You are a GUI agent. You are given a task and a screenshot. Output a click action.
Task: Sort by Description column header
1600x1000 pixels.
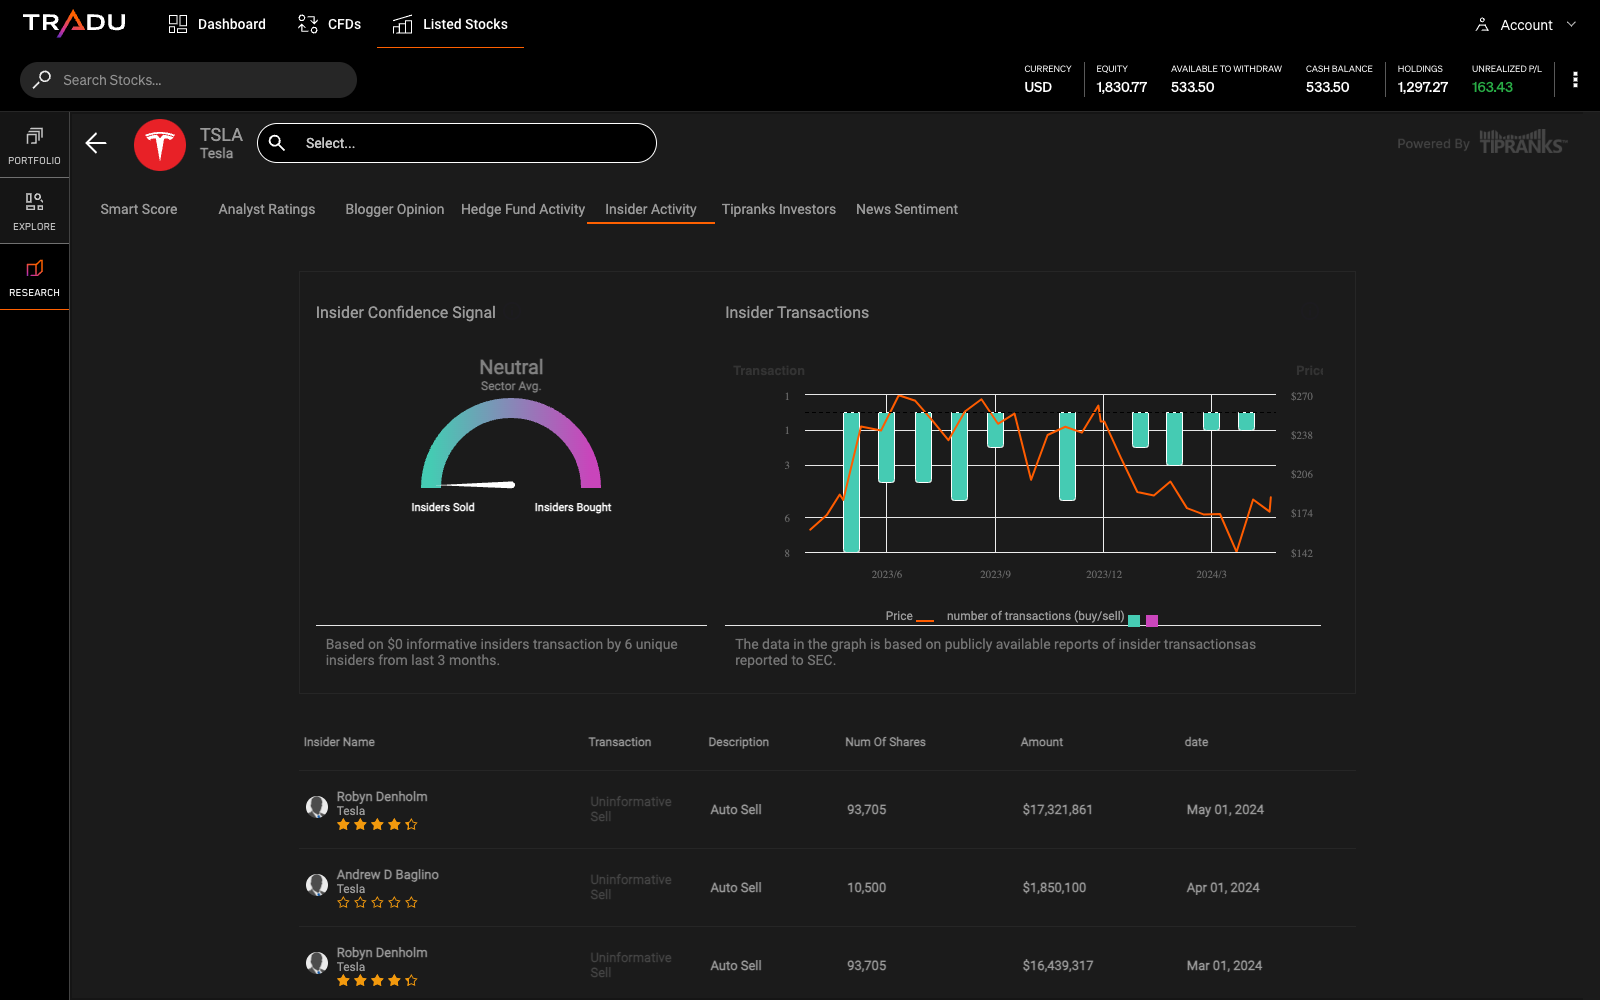pyautogui.click(x=739, y=742)
